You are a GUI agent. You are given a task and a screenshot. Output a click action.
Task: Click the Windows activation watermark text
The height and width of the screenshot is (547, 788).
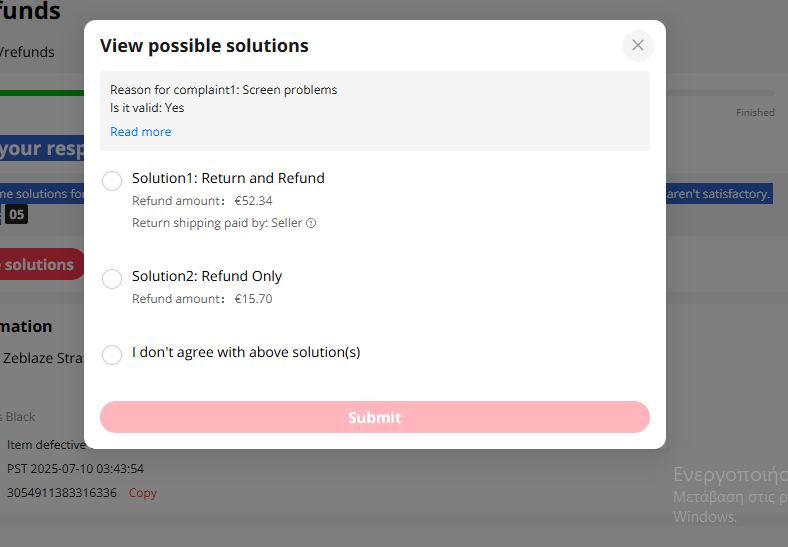(730, 495)
